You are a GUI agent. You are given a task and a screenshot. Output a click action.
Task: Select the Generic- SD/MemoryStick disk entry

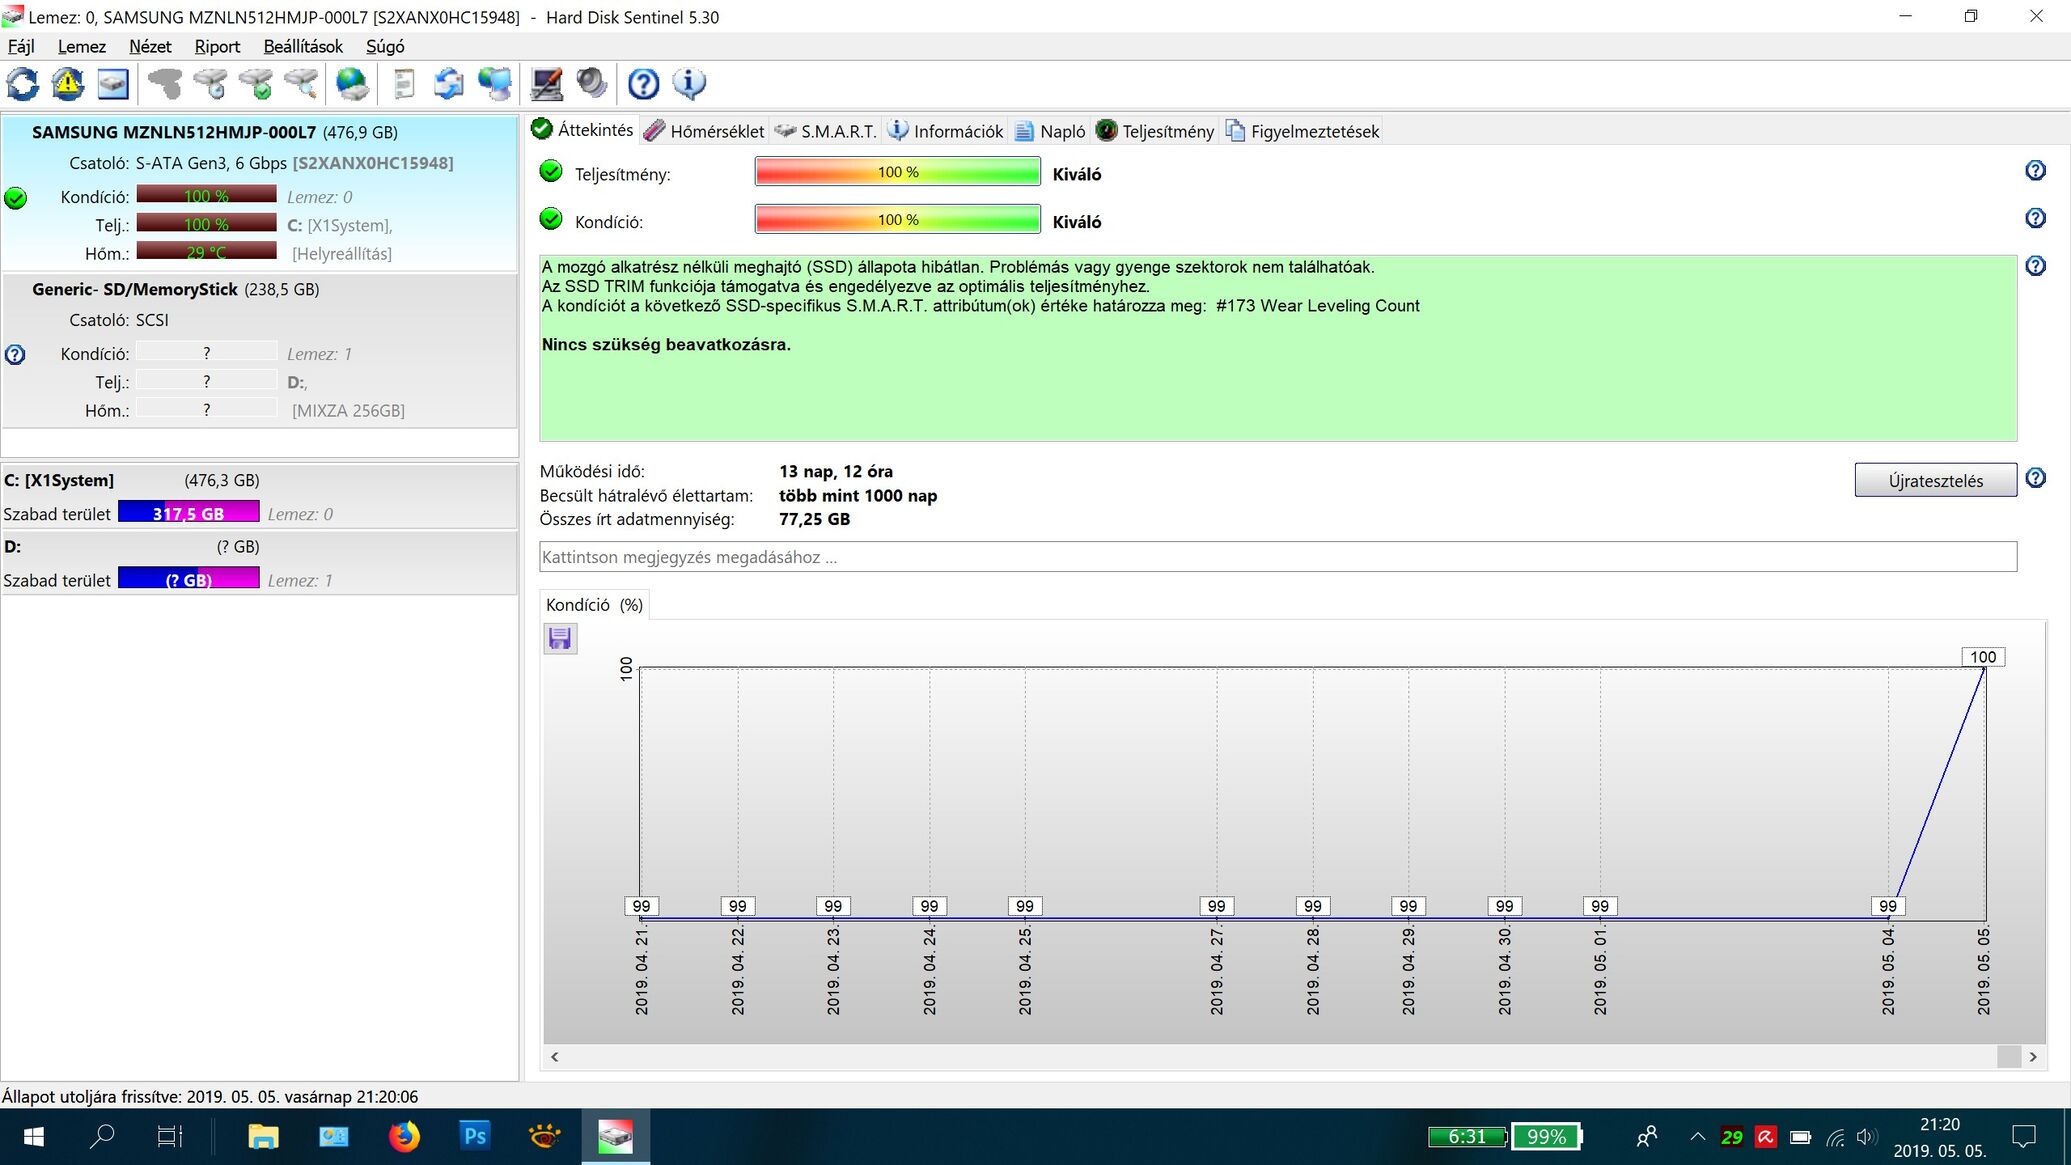(260, 351)
